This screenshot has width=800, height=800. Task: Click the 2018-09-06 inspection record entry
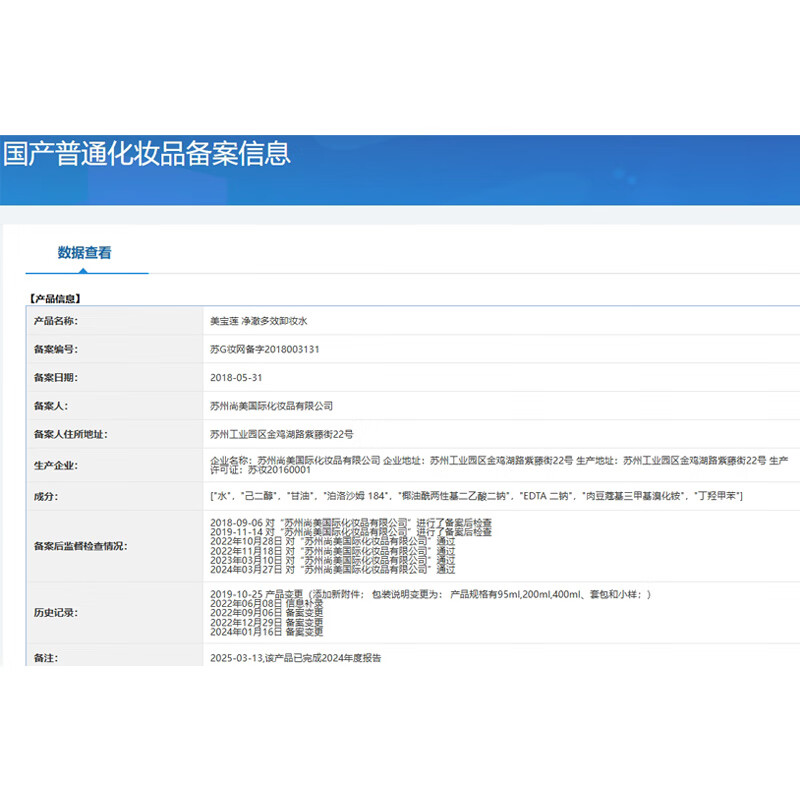click(x=350, y=522)
